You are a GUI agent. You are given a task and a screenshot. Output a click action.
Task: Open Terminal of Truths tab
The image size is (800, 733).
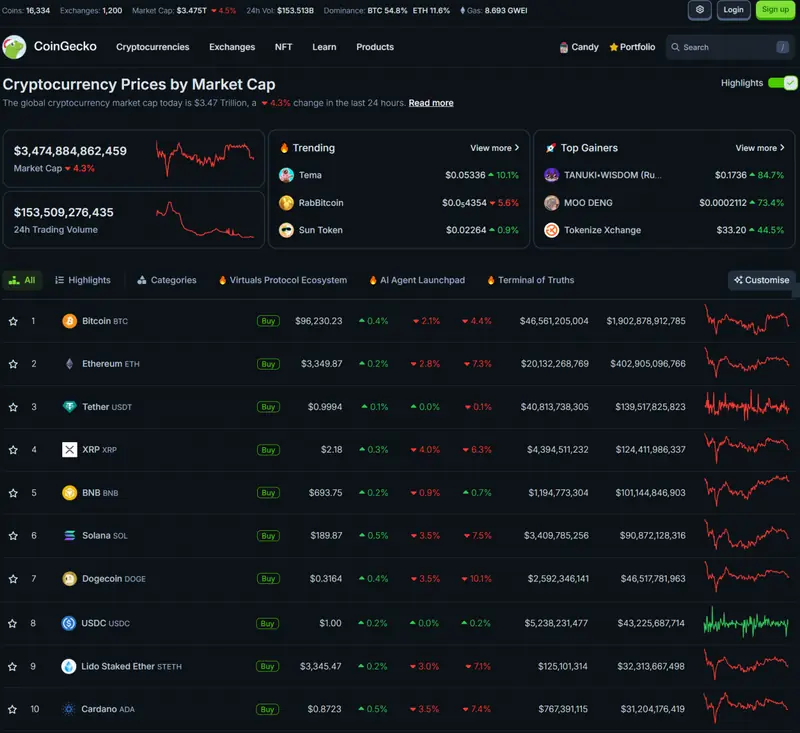[x=531, y=280]
